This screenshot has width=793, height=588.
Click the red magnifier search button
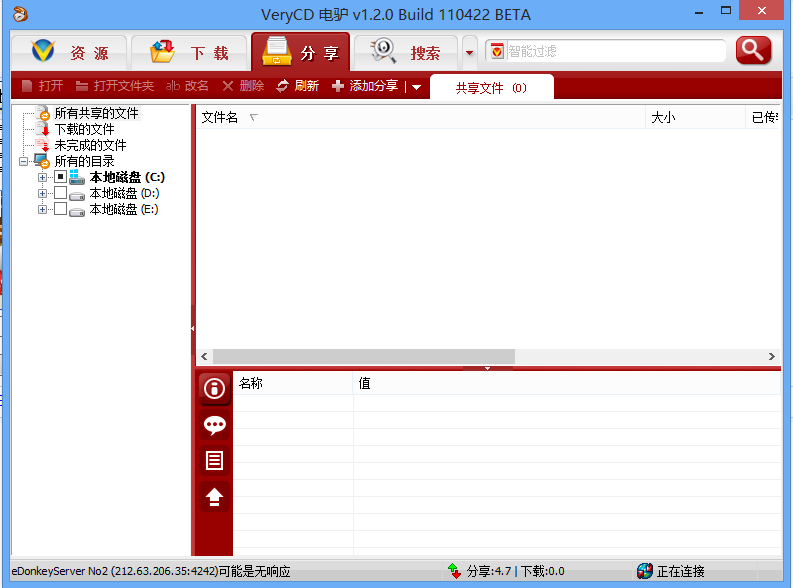click(754, 51)
